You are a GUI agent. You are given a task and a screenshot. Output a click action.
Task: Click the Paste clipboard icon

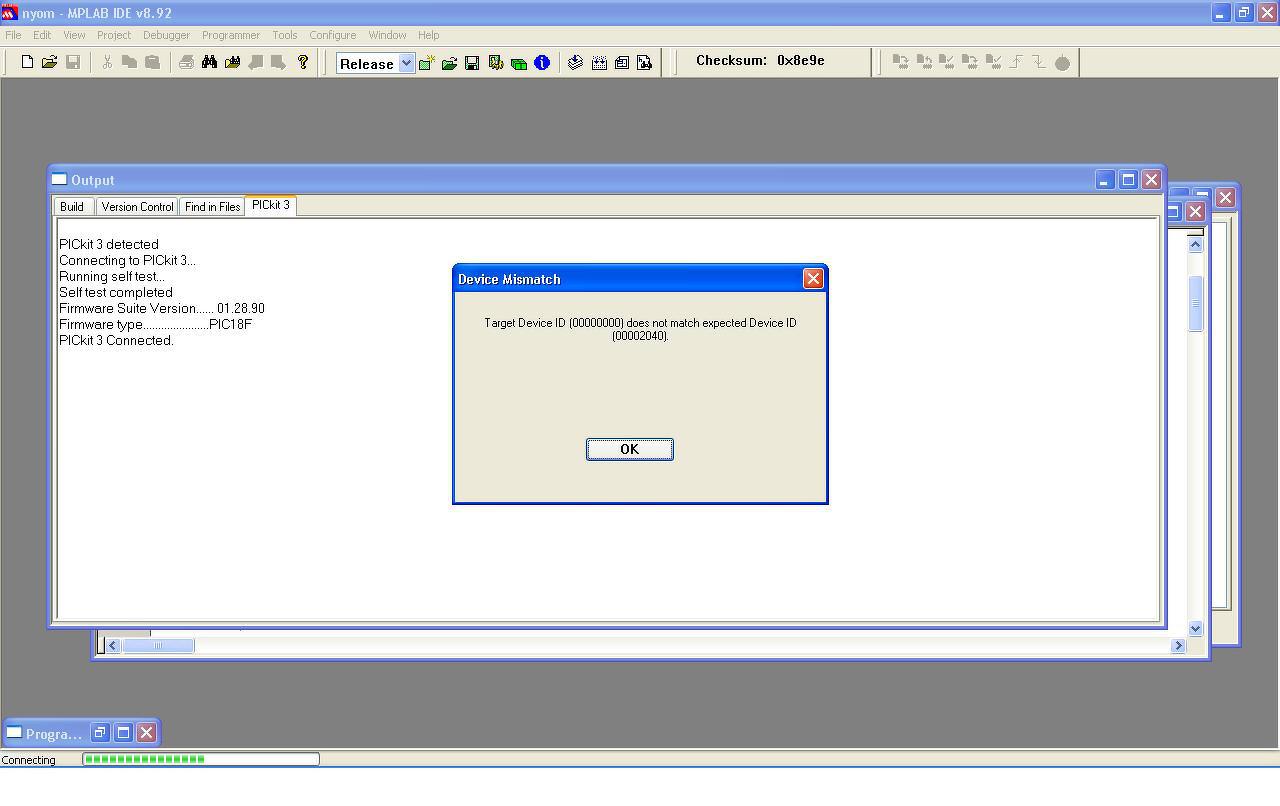point(152,62)
